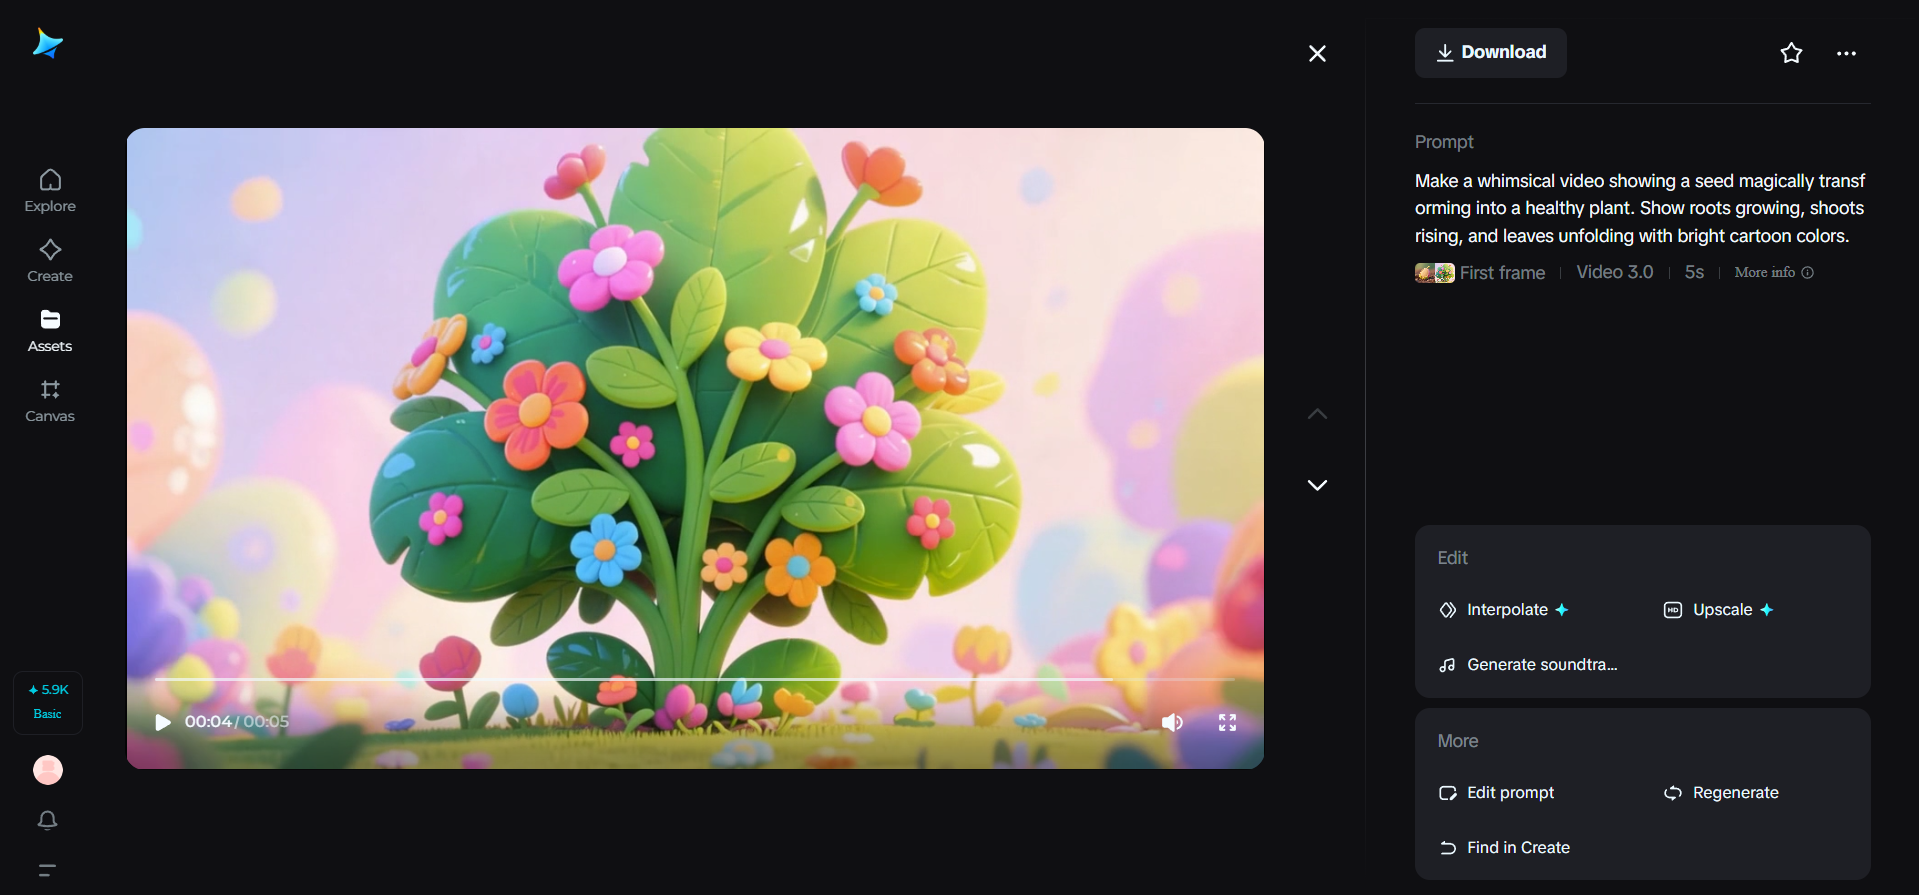This screenshot has width=1919, height=895.
Task: Open the notifications bell
Action: [47, 820]
